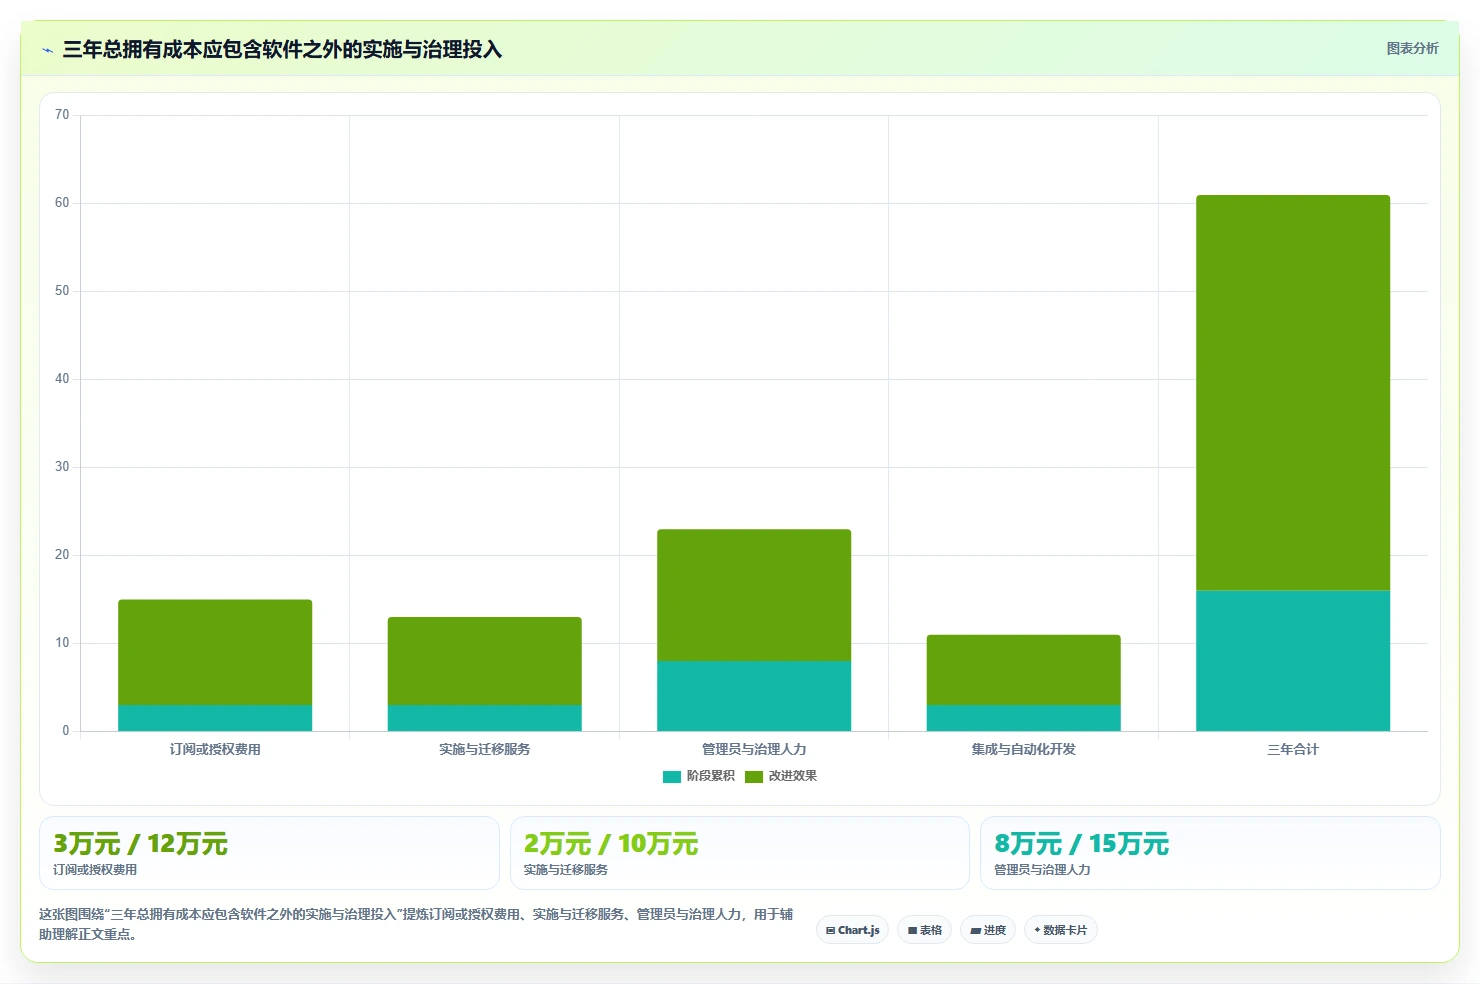Click teal bar segment for 订阅或授权费用

point(215,718)
